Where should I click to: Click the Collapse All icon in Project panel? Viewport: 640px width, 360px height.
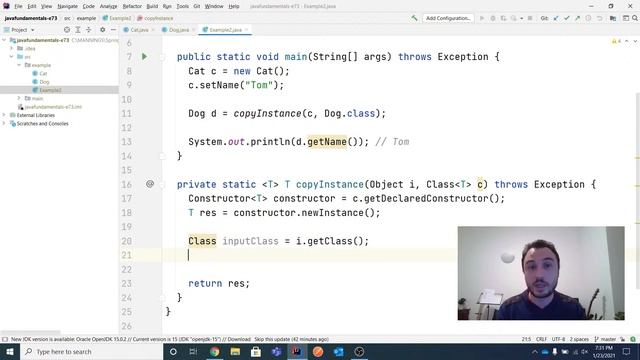click(89, 30)
